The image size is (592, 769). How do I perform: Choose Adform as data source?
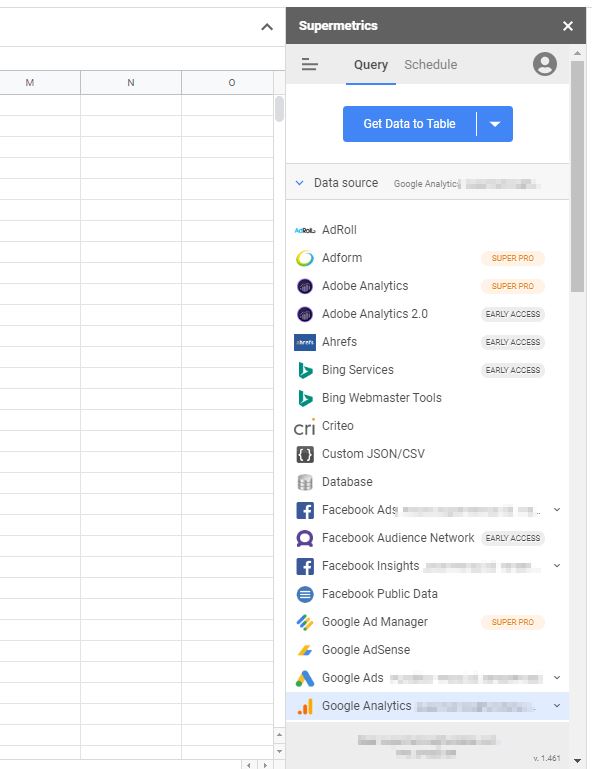click(427, 258)
